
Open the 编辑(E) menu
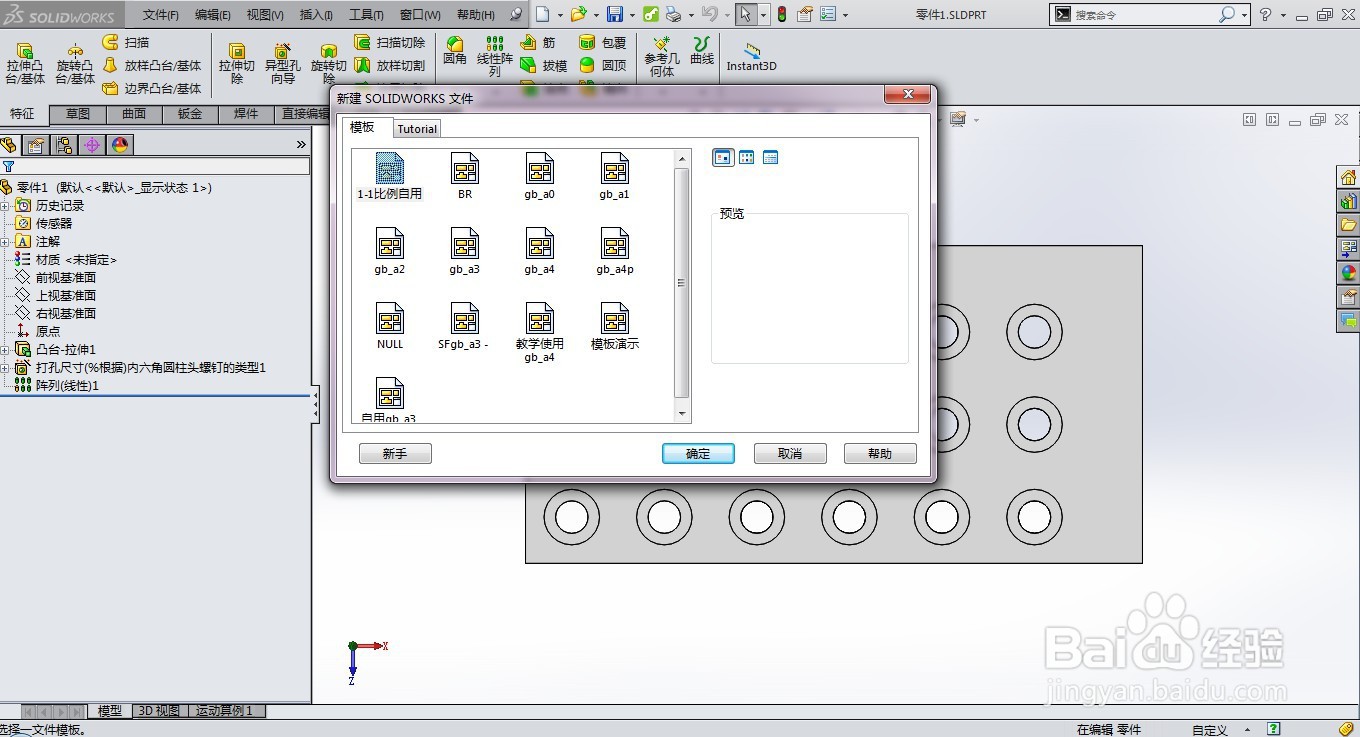(213, 15)
